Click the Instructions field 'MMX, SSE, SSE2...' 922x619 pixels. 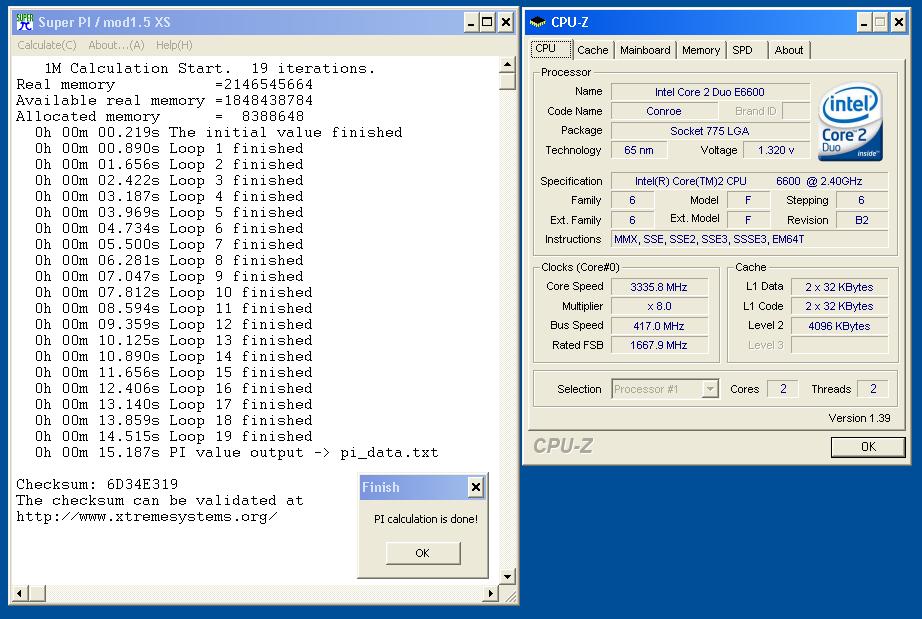click(750, 239)
